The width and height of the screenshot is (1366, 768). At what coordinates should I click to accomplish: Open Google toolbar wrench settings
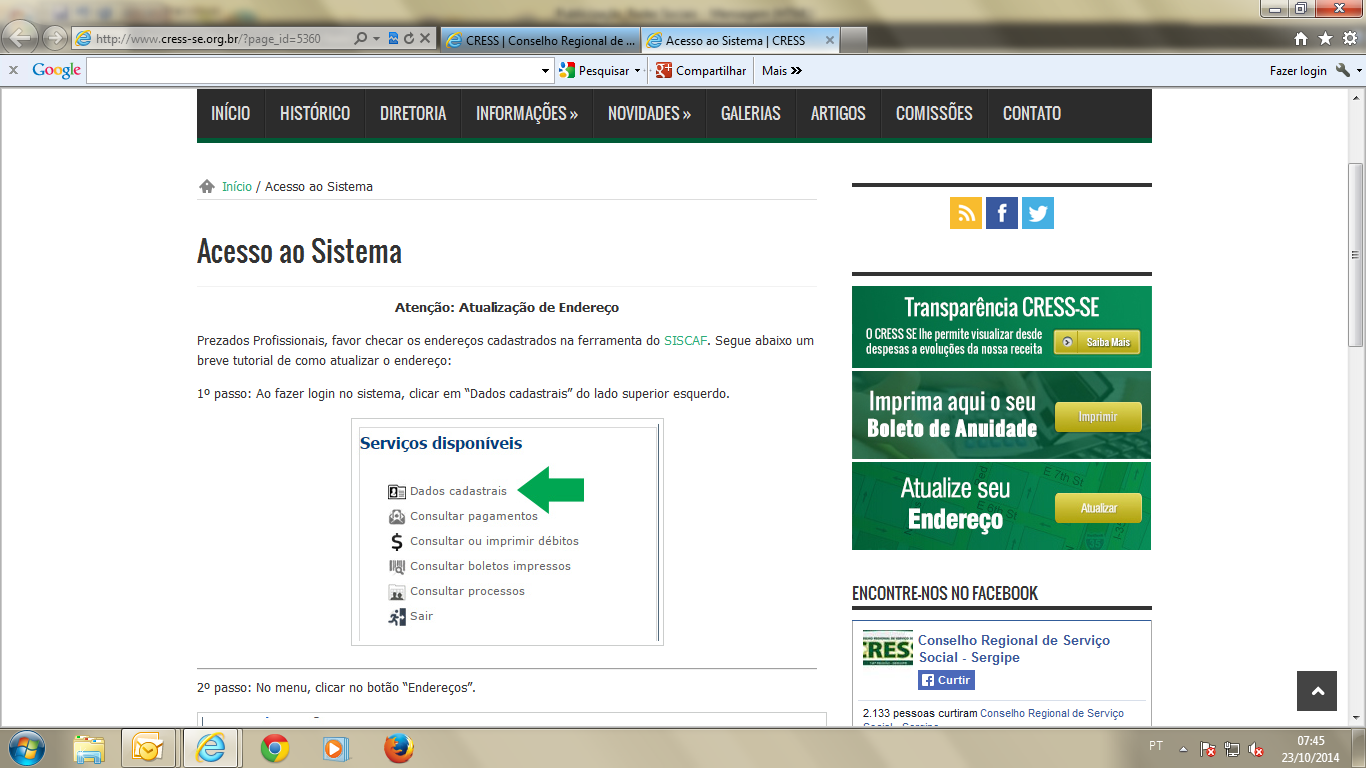pos(1342,70)
